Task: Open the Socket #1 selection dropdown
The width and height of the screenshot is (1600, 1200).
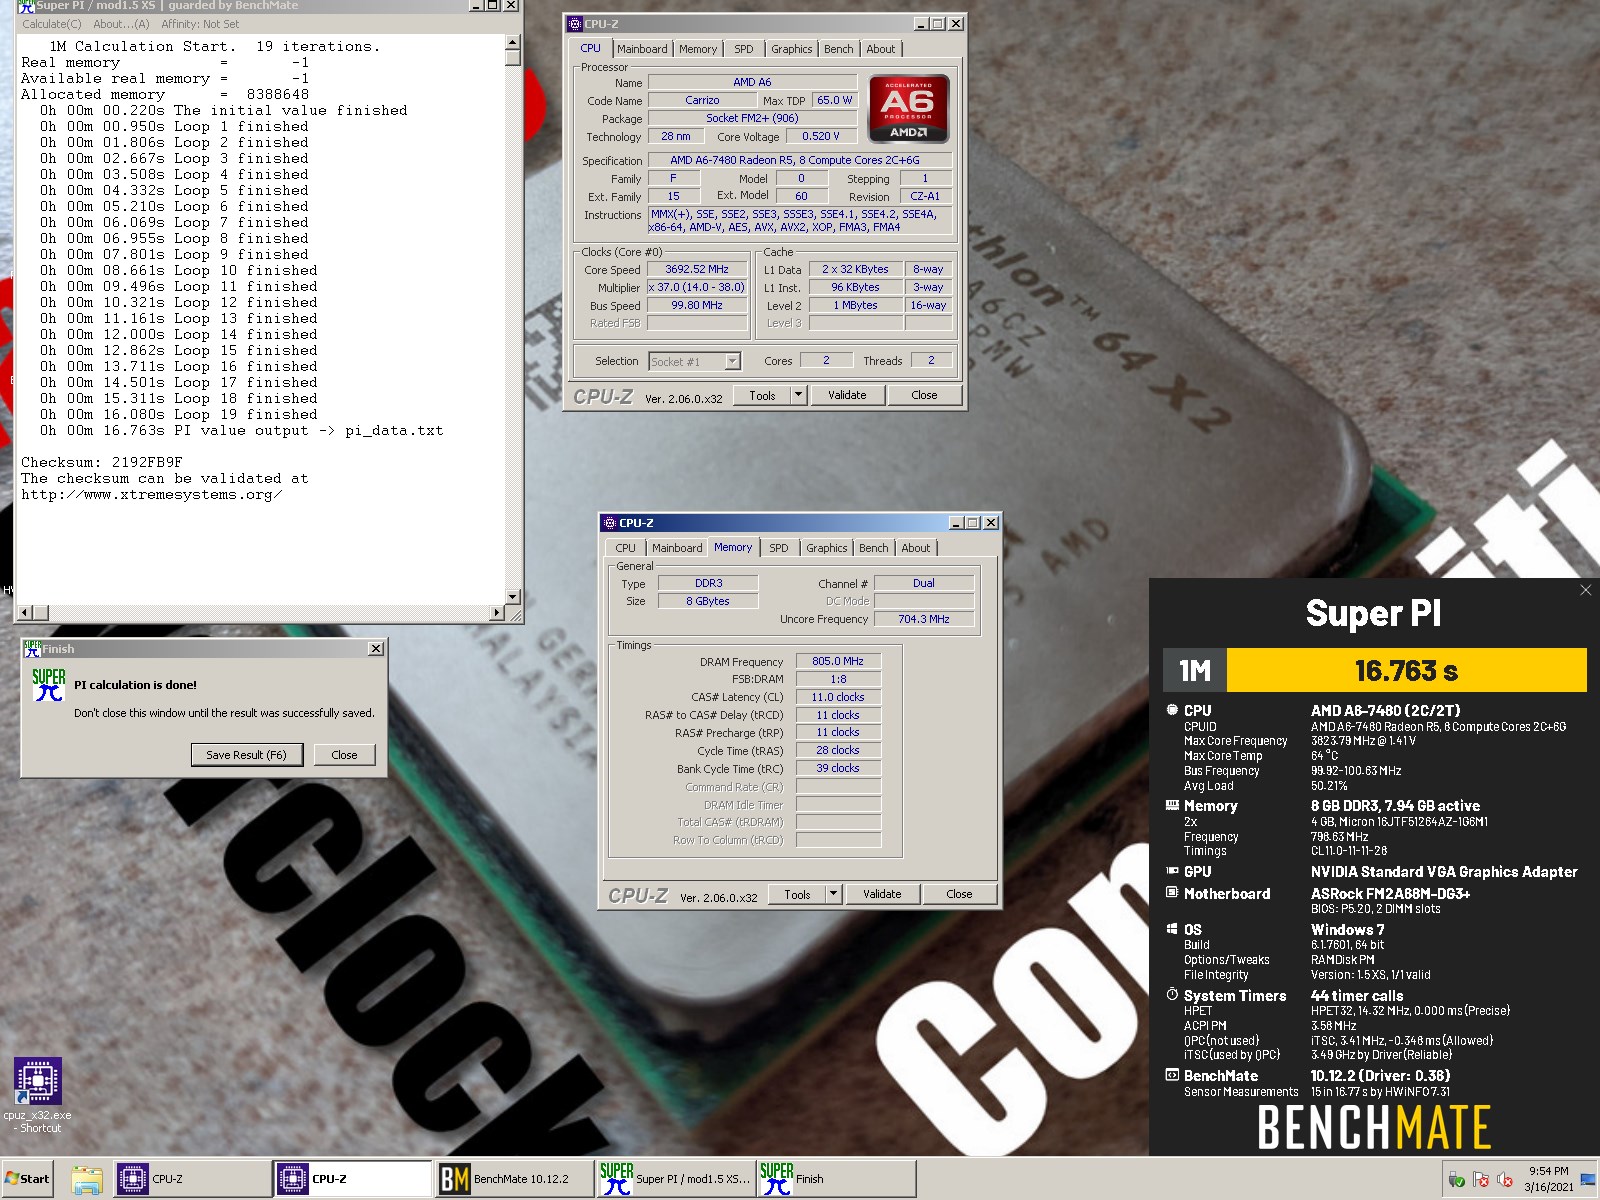Action: pos(732,362)
